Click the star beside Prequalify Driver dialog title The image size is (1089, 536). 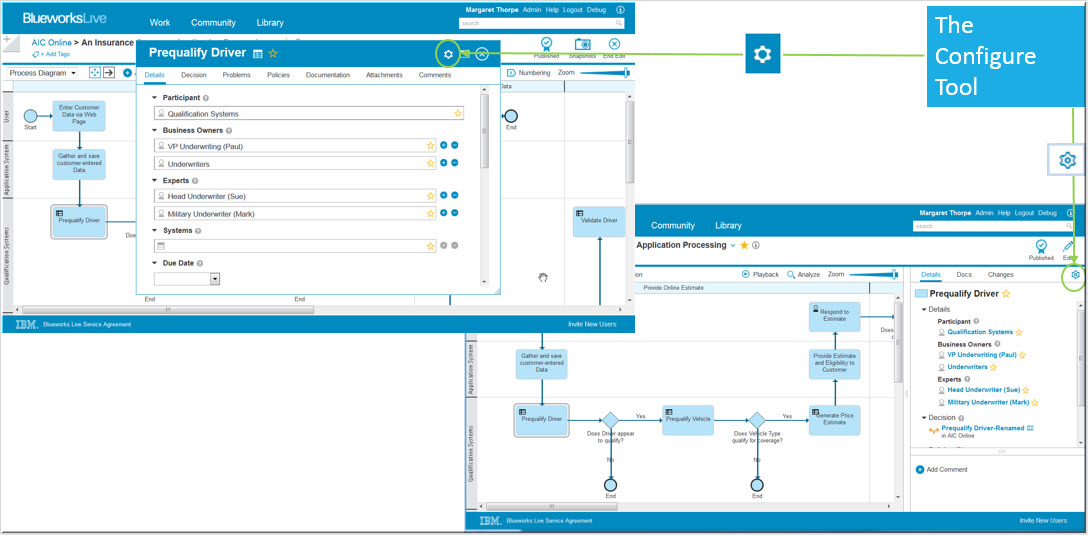click(273, 53)
